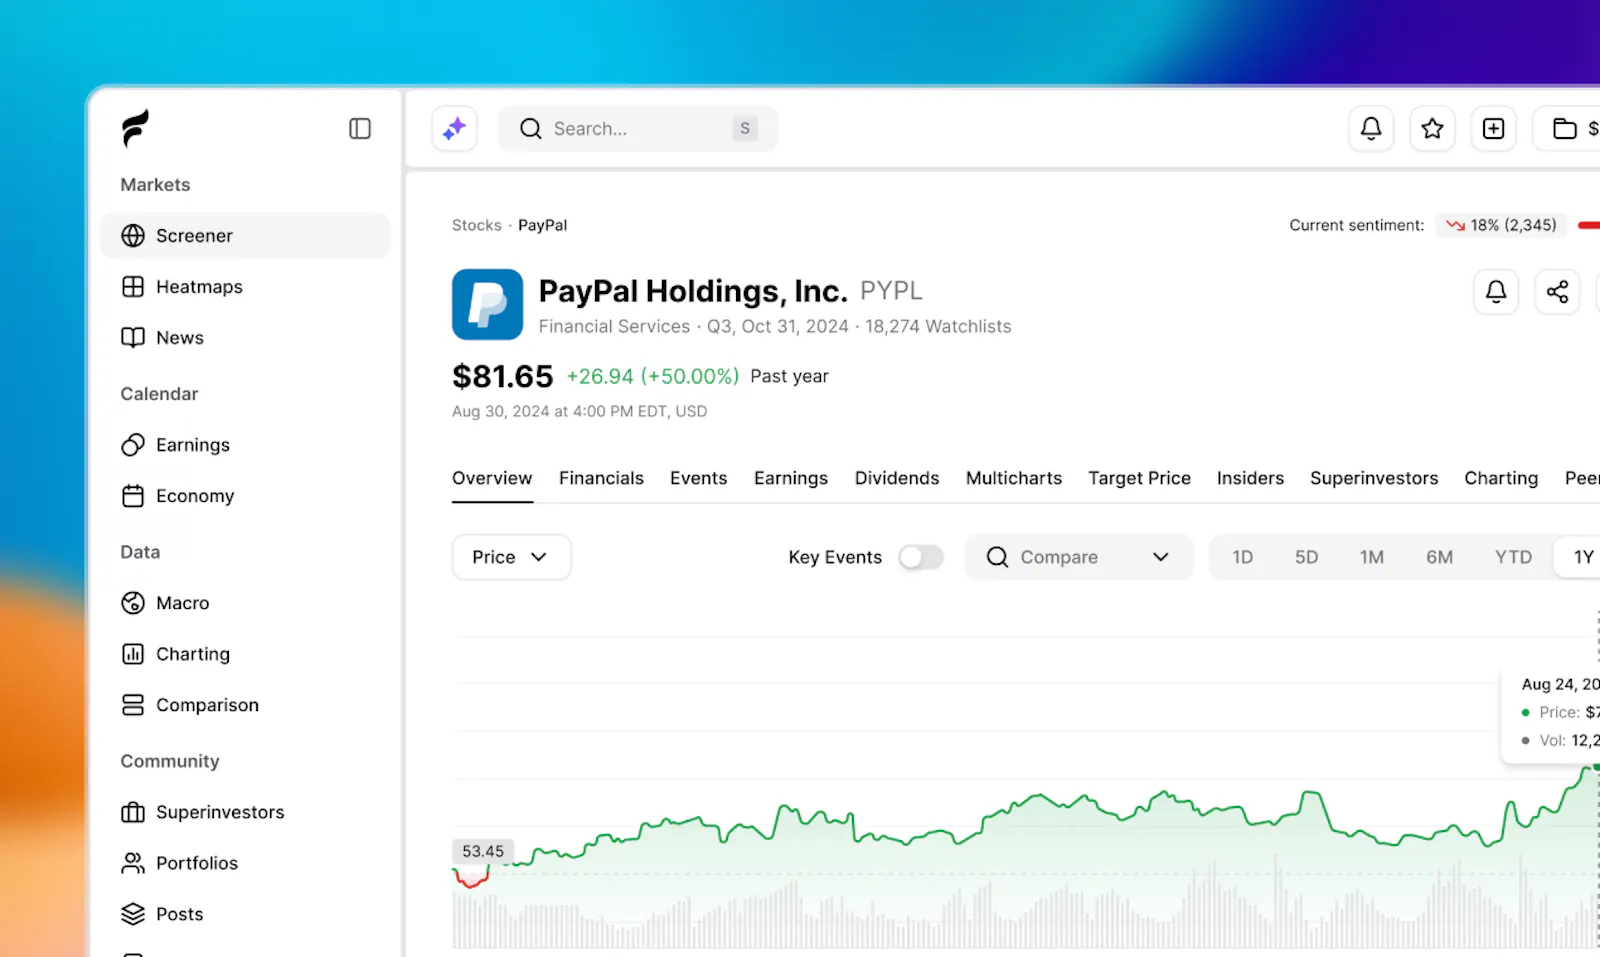Switch to the Dividends tab
The height and width of the screenshot is (957, 1600).
point(897,478)
